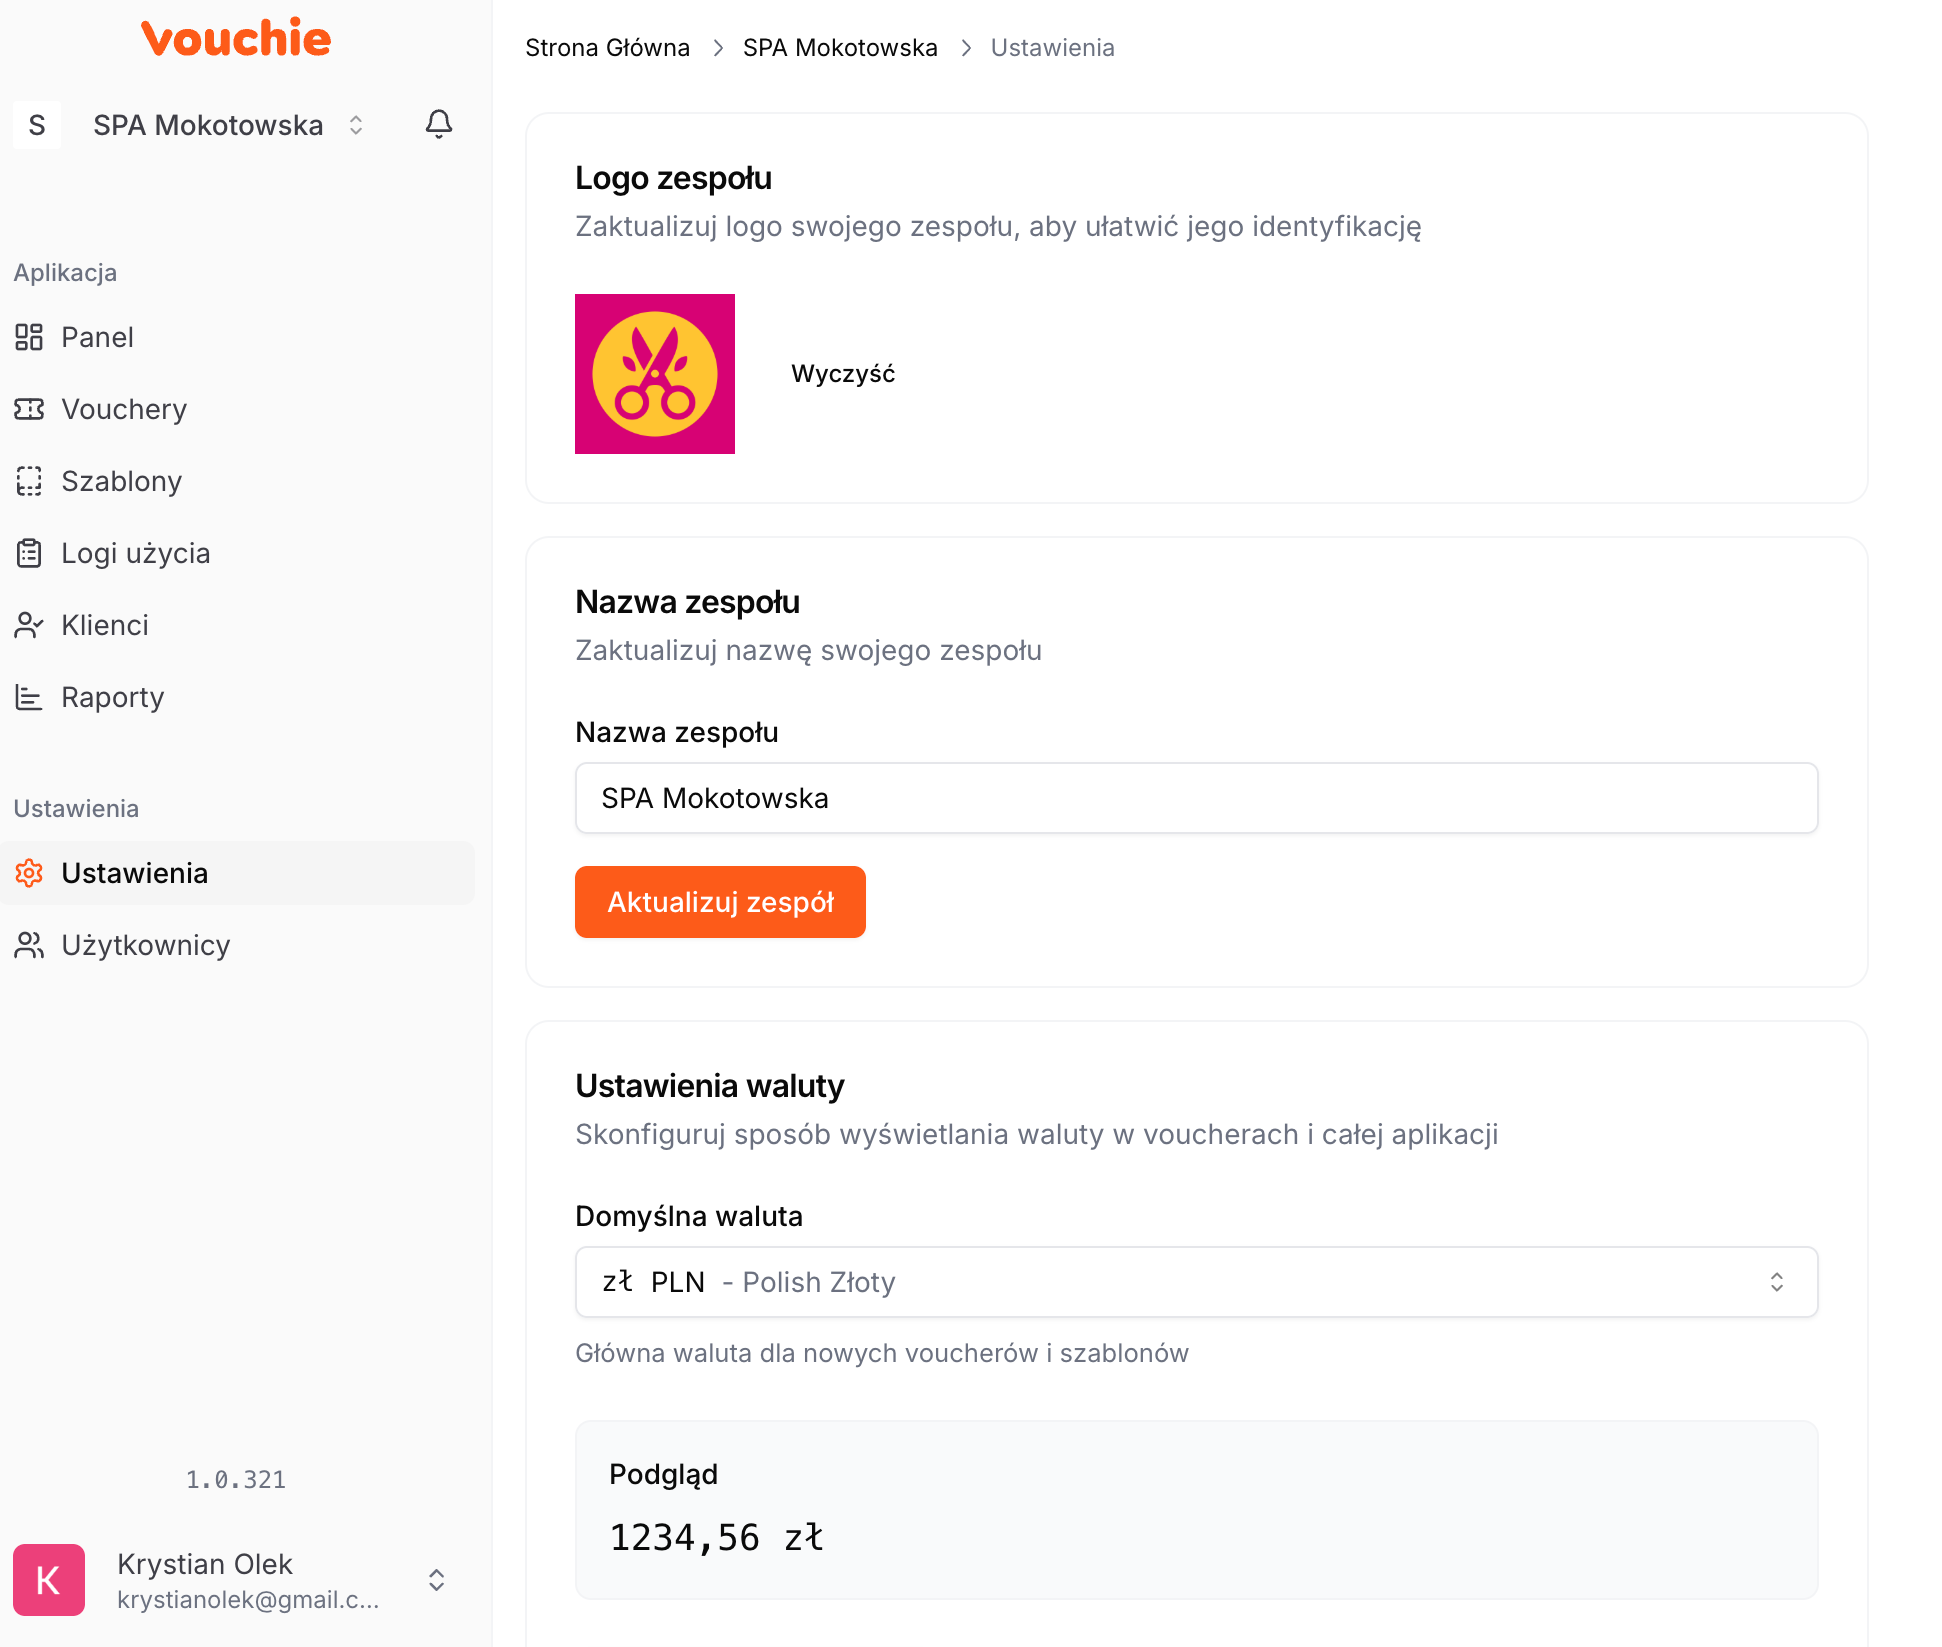Click Wyczyść to clear the logo
The image size is (1942, 1647).
coord(843,374)
